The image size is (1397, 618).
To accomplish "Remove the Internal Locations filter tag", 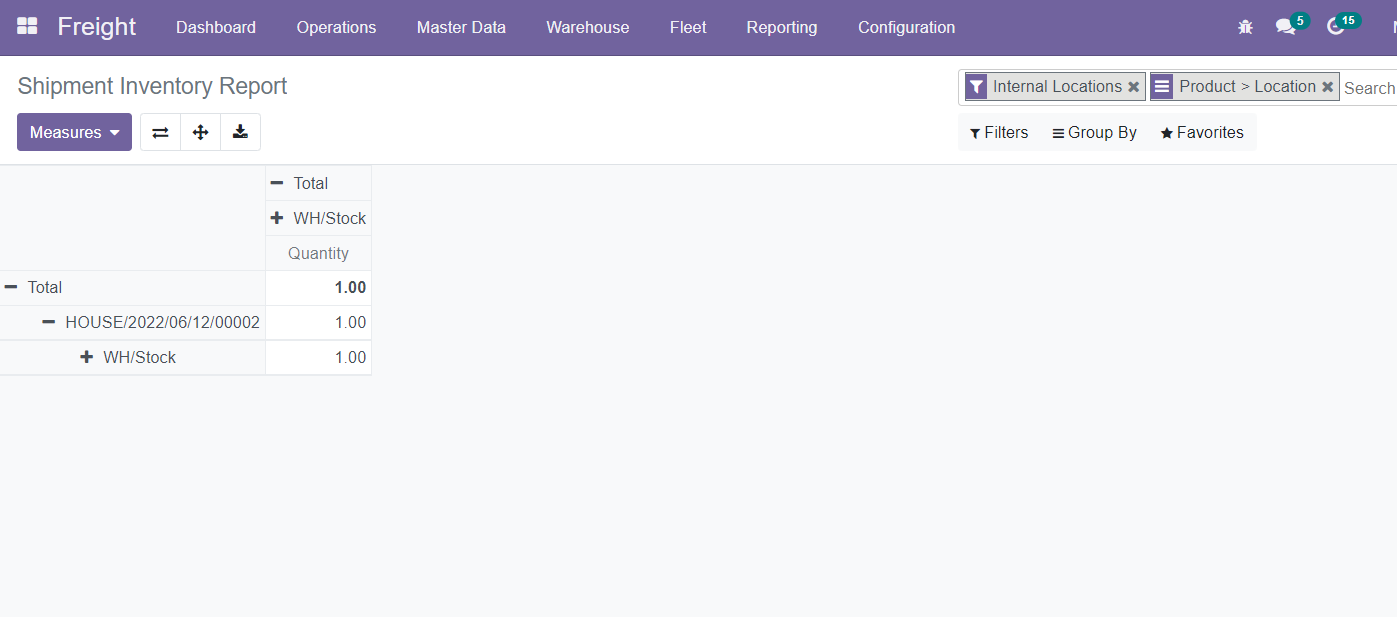I will pos(1133,87).
